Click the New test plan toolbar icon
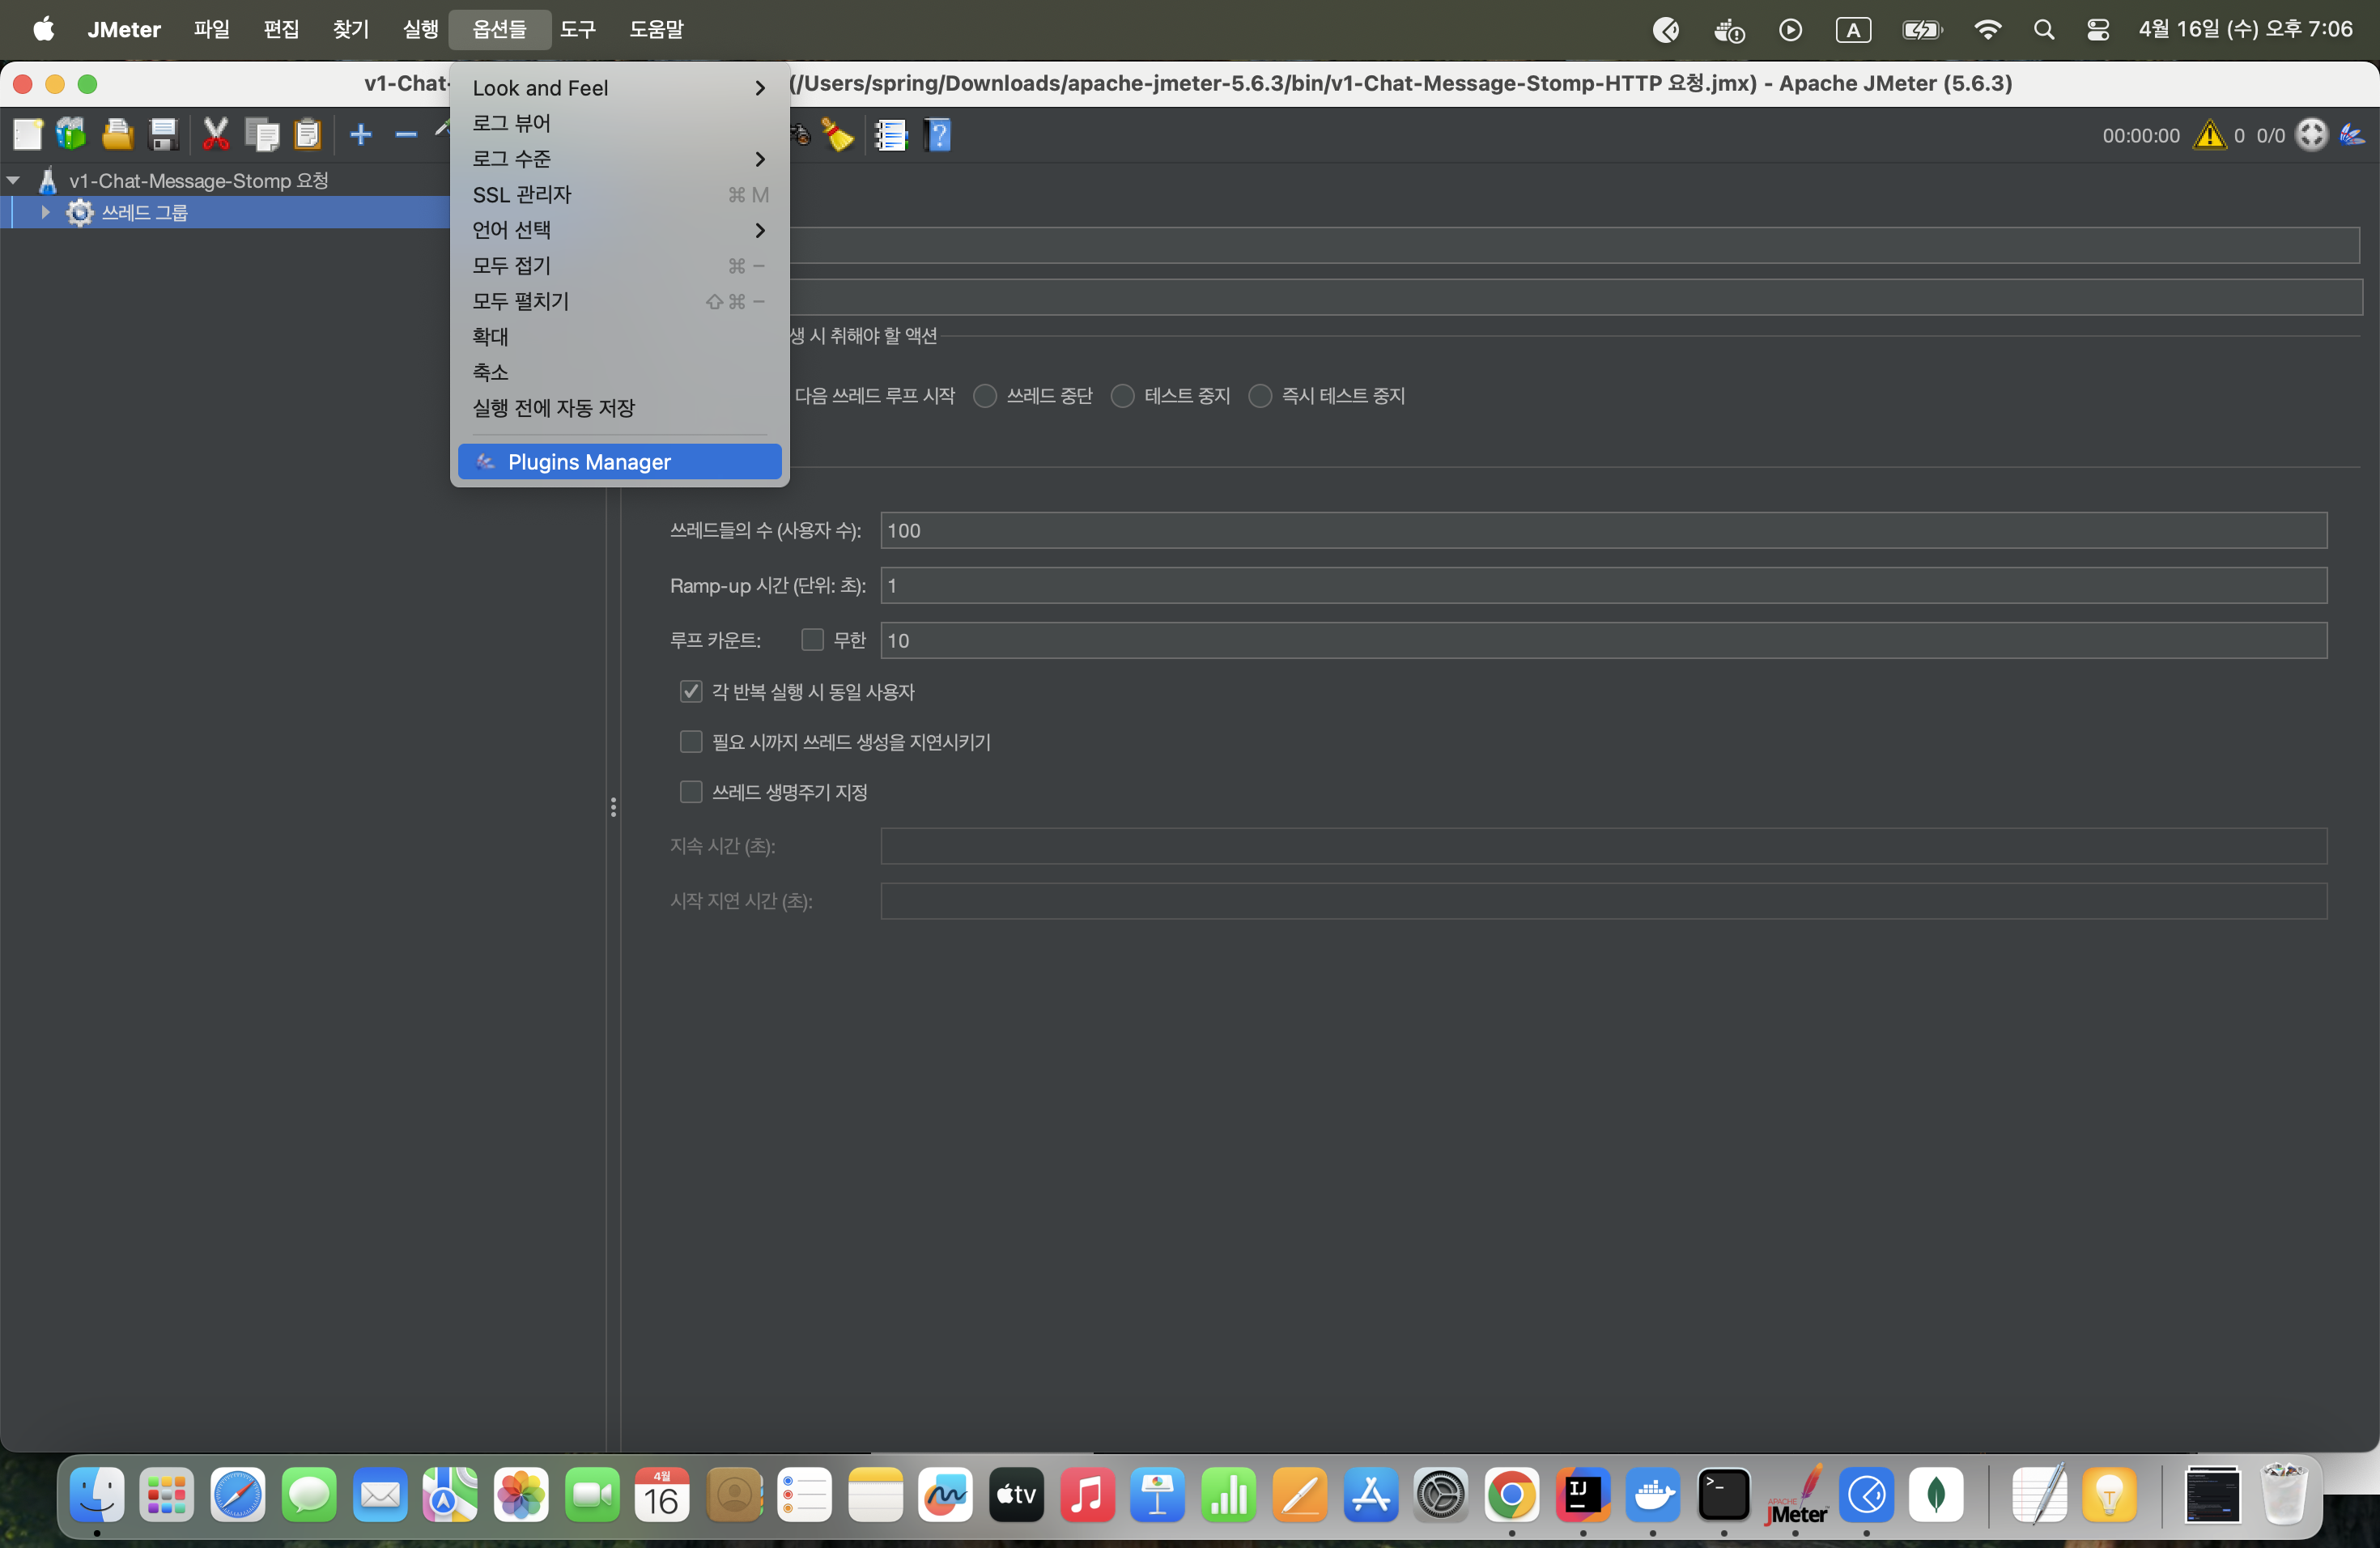This screenshot has height=1548, width=2380. 27,135
